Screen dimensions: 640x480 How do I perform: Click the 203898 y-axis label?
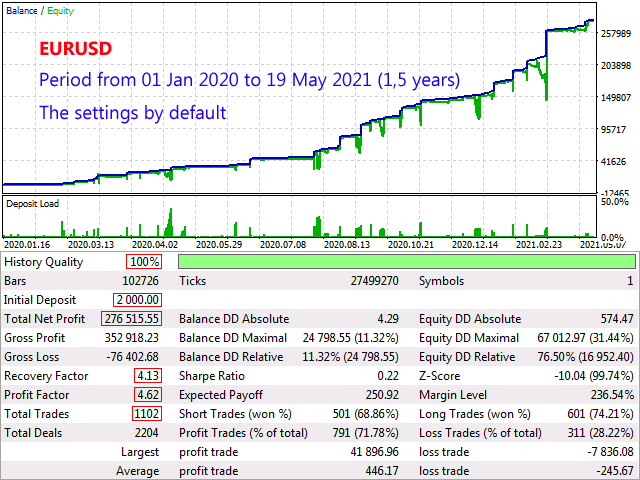click(x=616, y=65)
